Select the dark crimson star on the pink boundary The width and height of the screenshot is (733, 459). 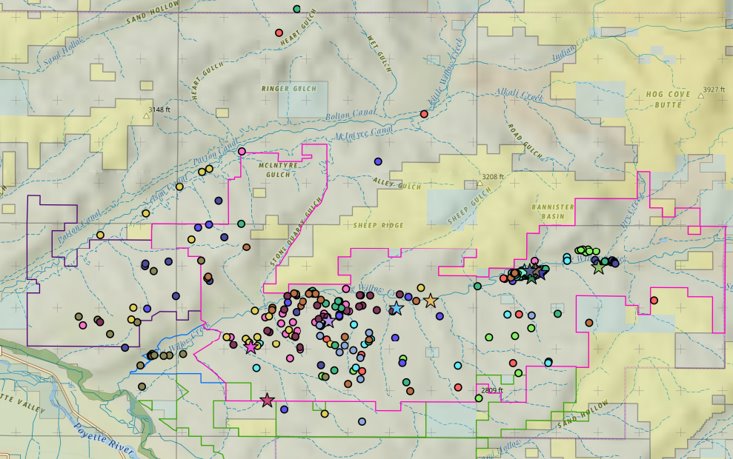coord(267,400)
